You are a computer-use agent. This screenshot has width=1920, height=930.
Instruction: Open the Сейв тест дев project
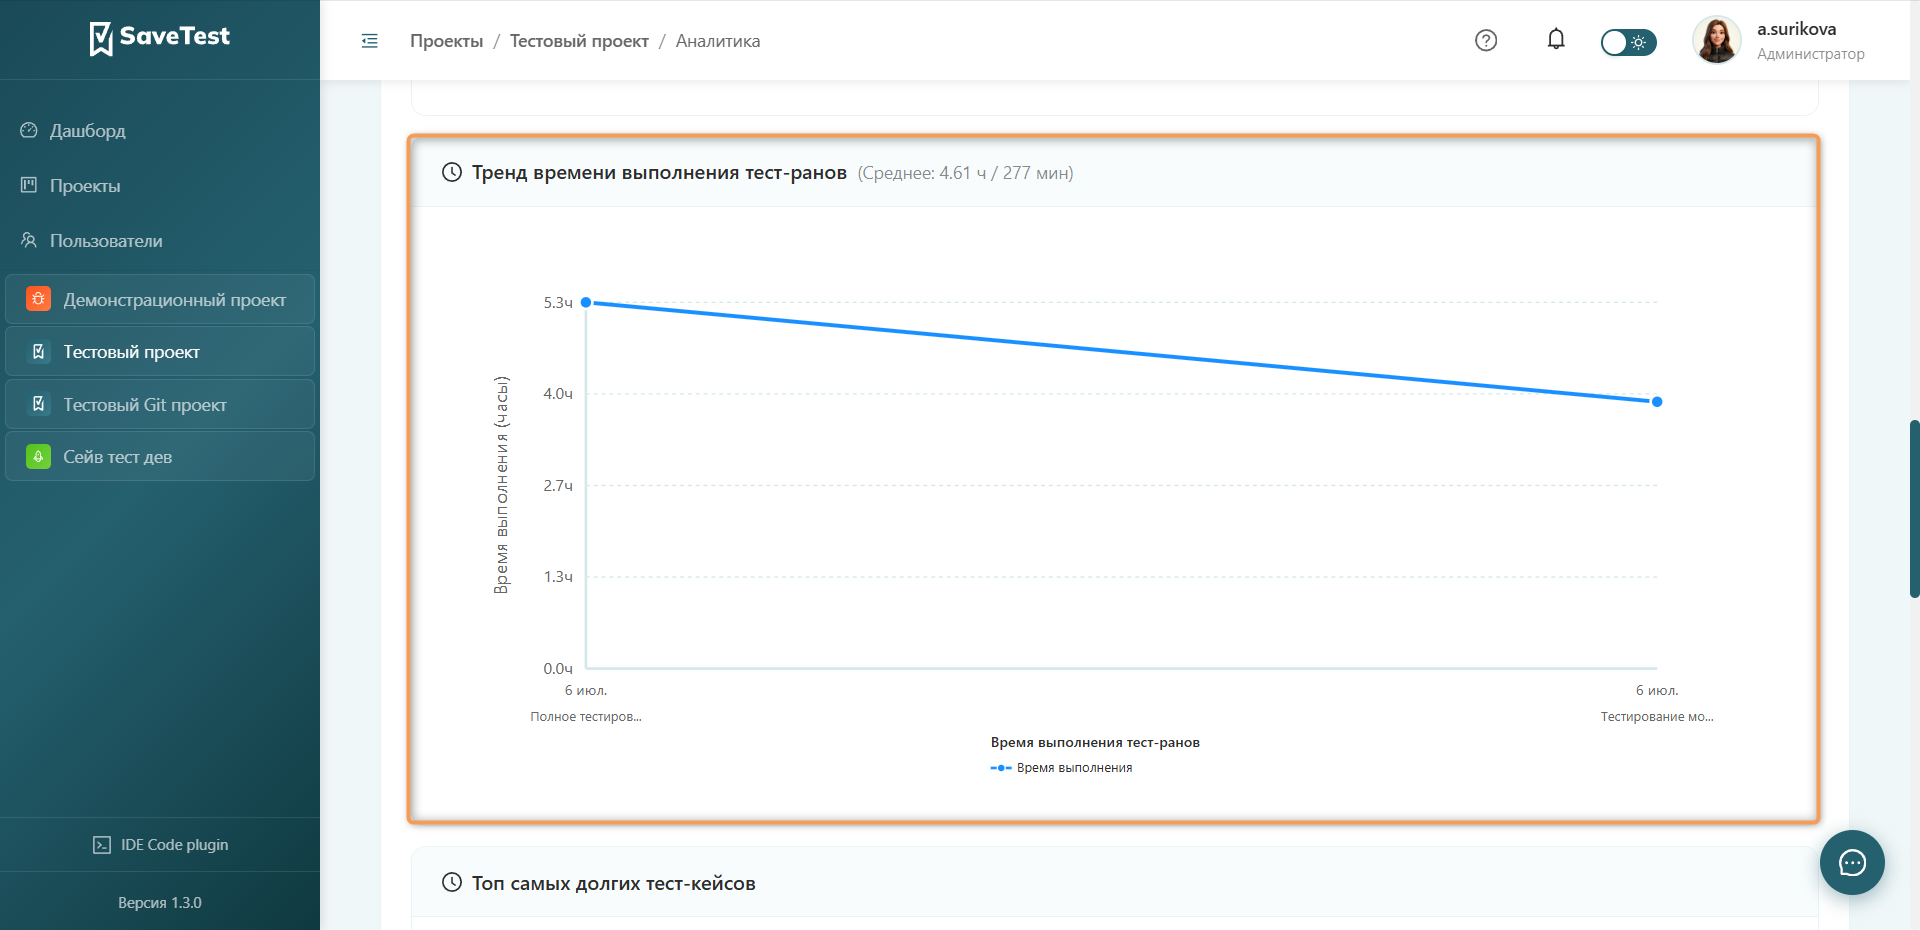pos(160,456)
